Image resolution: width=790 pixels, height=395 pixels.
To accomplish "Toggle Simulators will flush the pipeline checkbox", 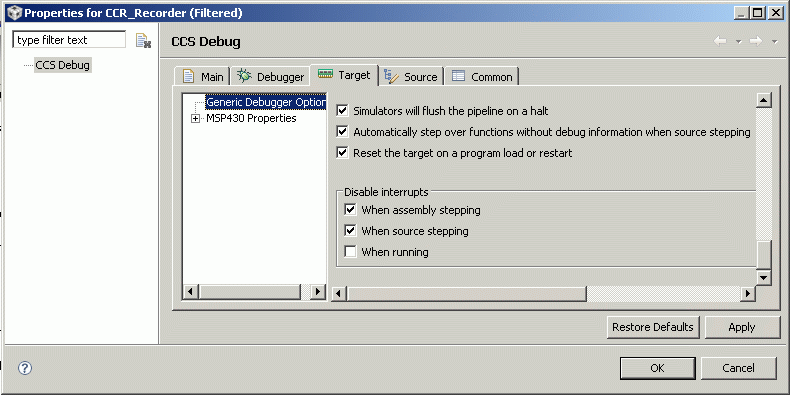I will click(343, 110).
